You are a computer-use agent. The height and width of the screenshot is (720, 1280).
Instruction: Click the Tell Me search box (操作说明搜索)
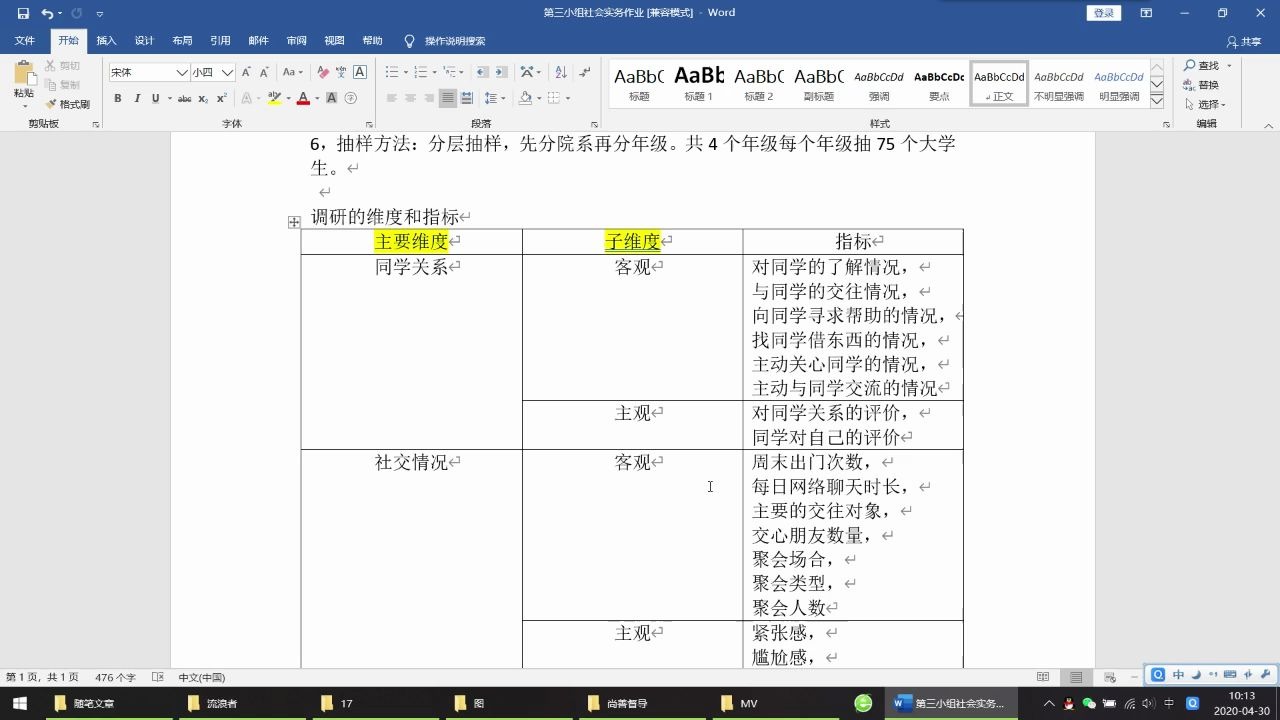coord(446,41)
